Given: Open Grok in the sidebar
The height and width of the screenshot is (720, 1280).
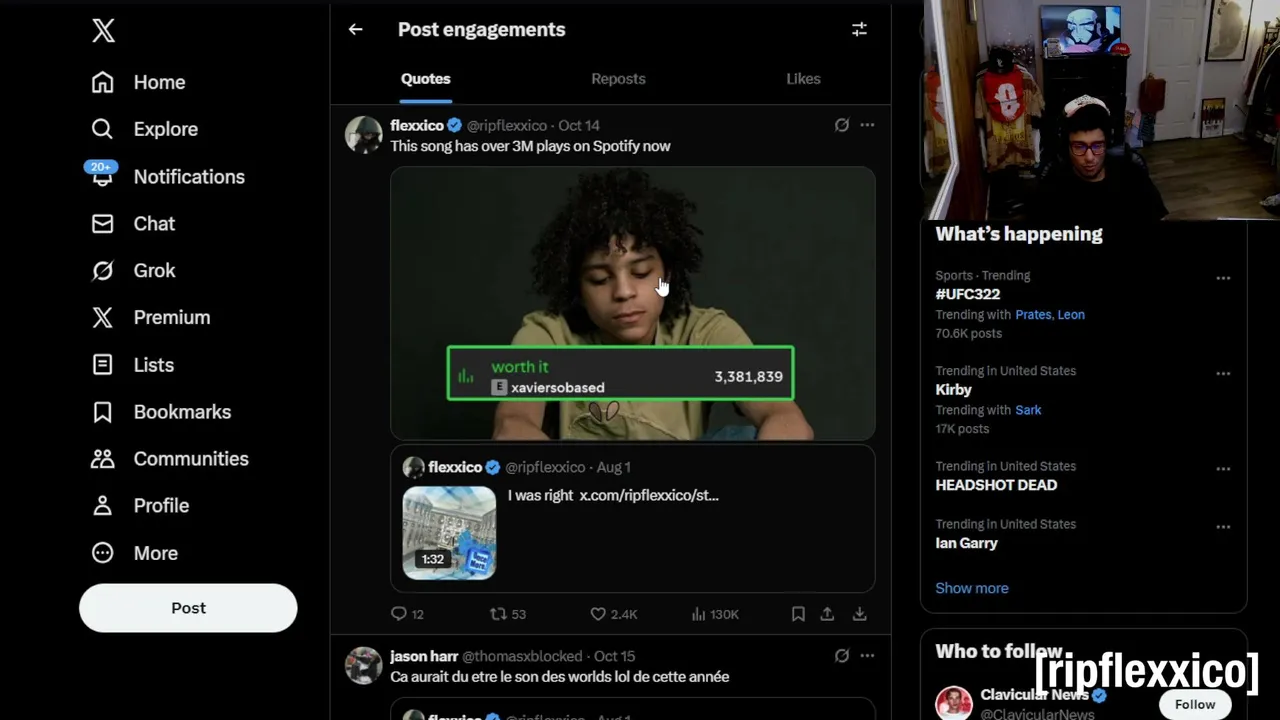Looking at the screenshot, I should pos(133,270).
